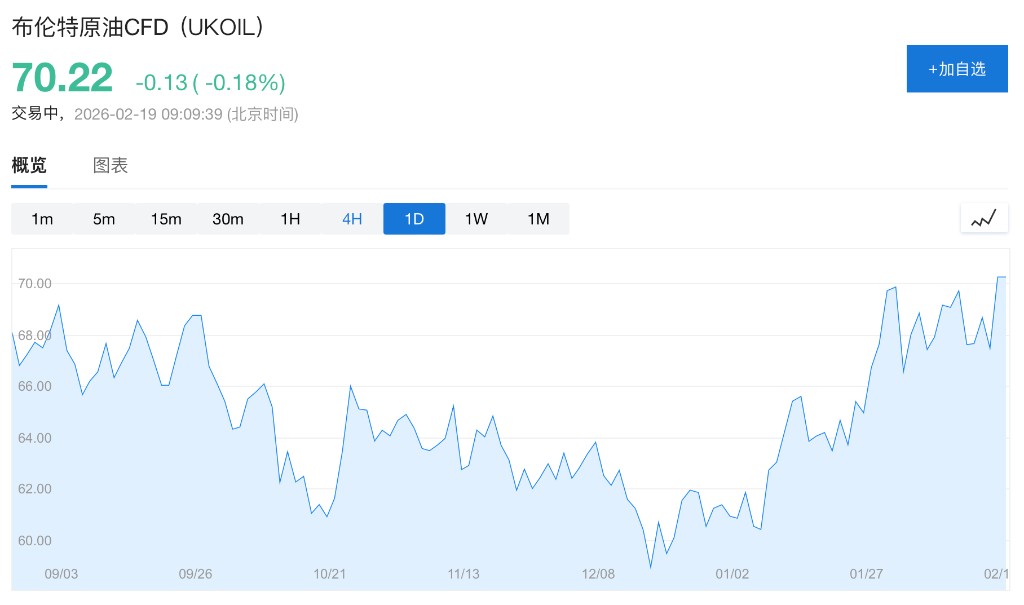Select the 1M monthly interval
The height and width of the screenshot is (605, 1024).
pyautogui.click(x=538, y=219)
